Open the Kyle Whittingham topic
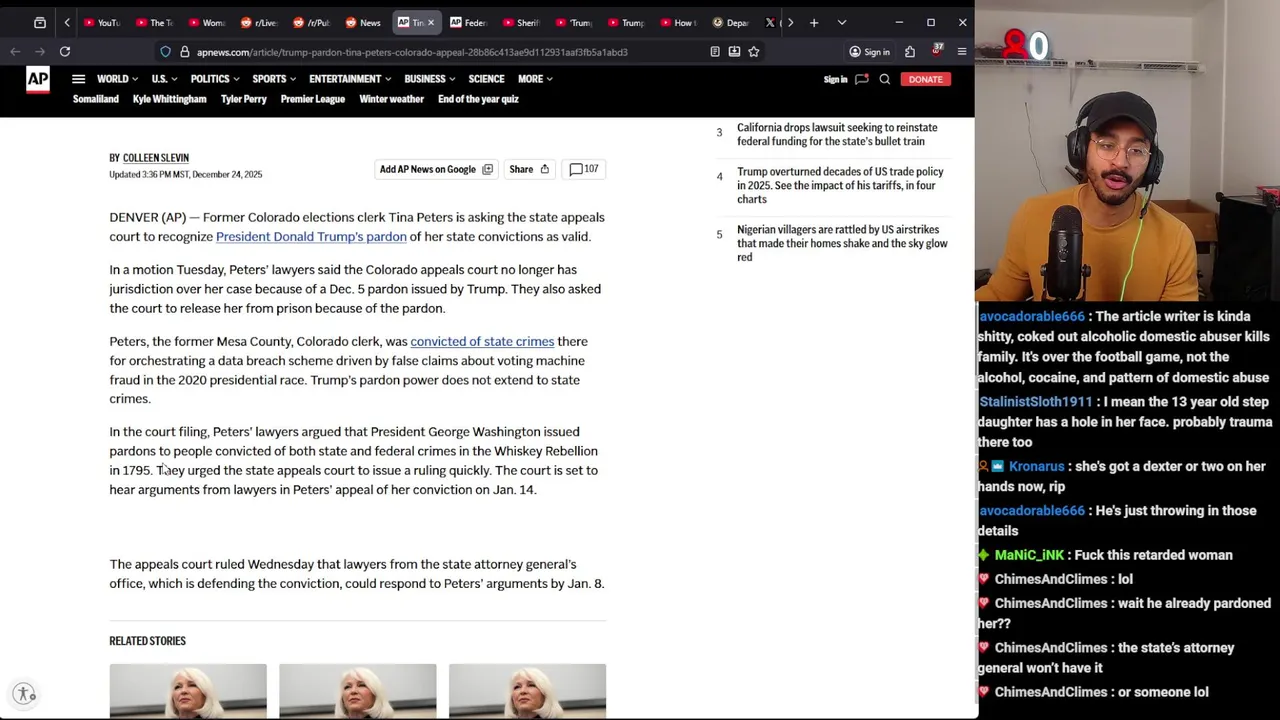 (x=170, y=99)
